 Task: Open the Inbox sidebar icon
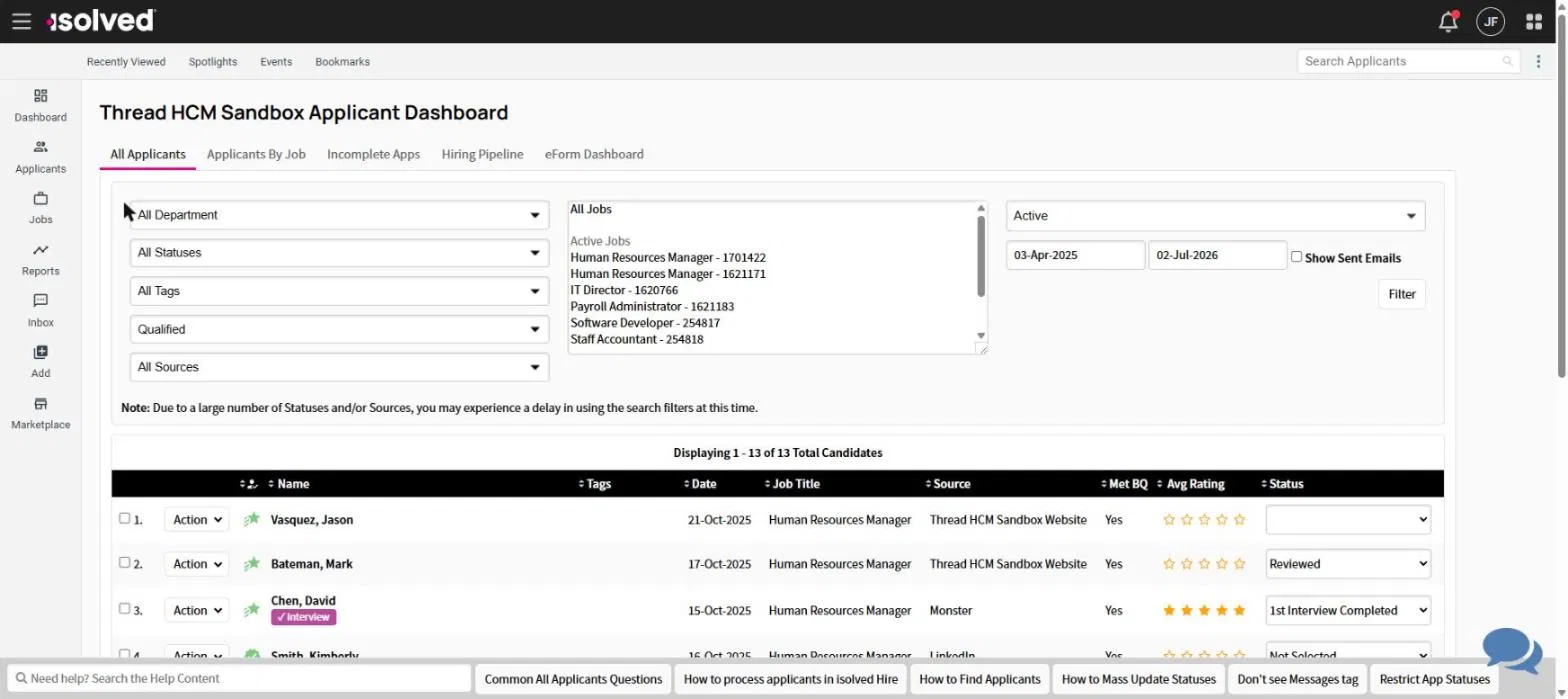41,311
